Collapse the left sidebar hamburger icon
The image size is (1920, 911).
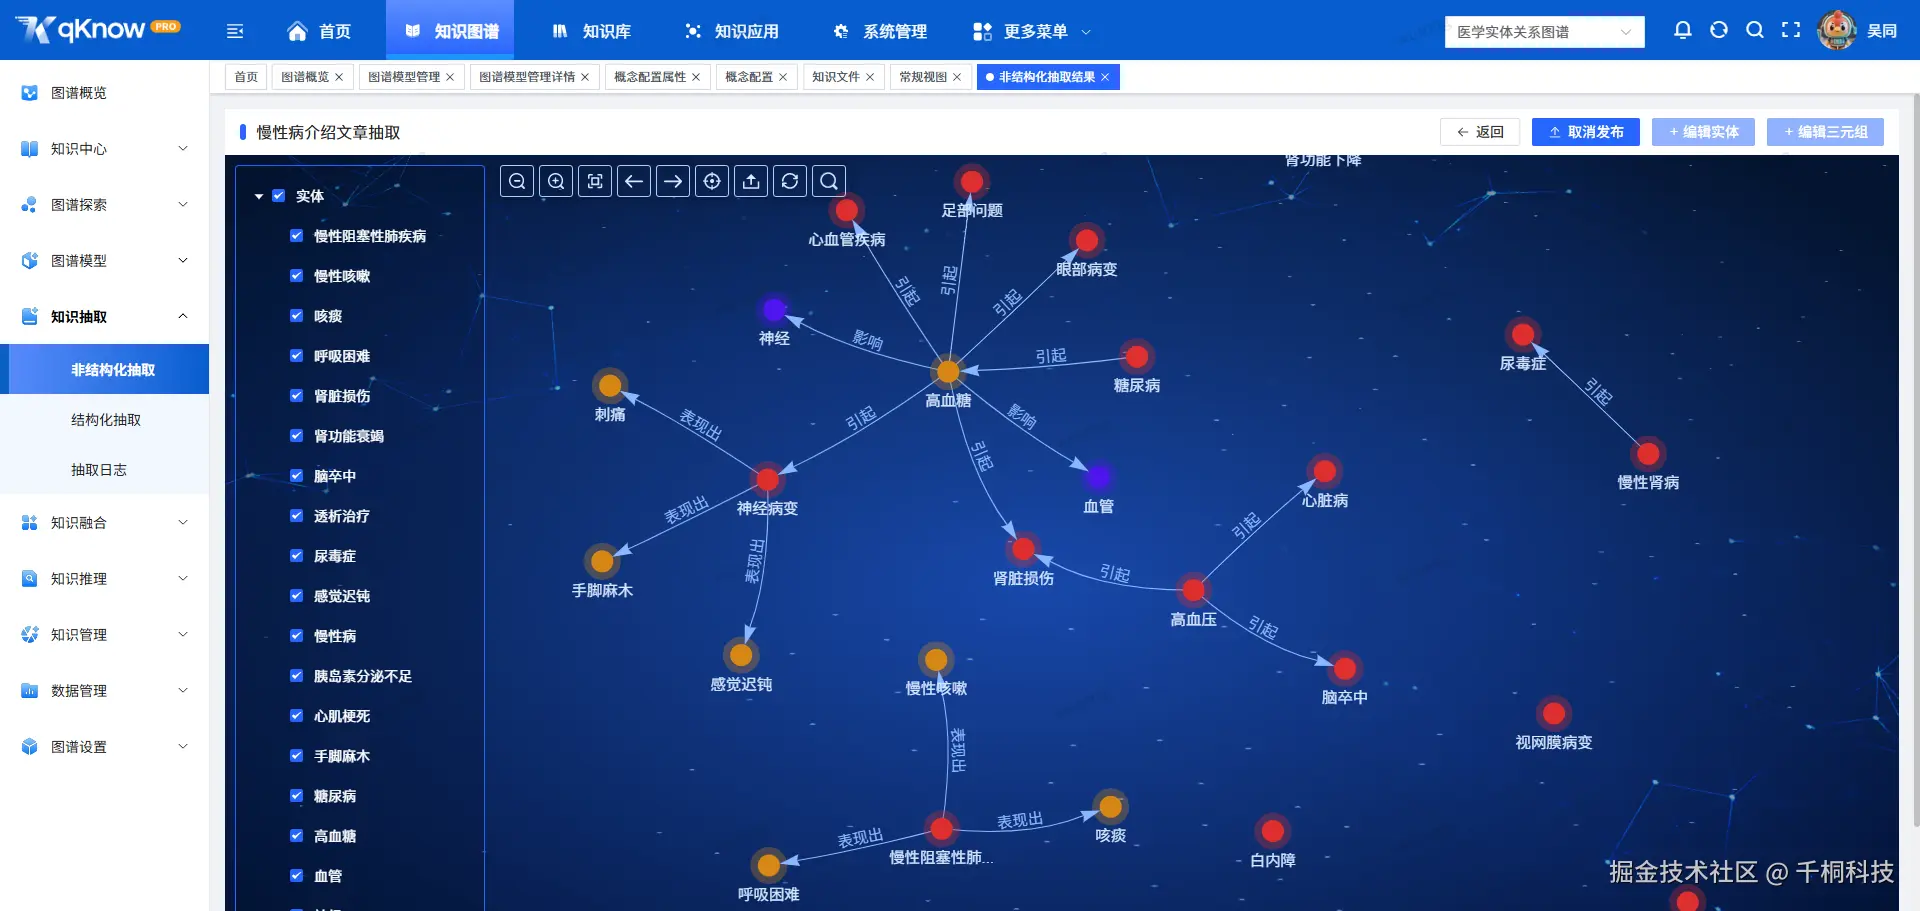(x=235, y=31)
